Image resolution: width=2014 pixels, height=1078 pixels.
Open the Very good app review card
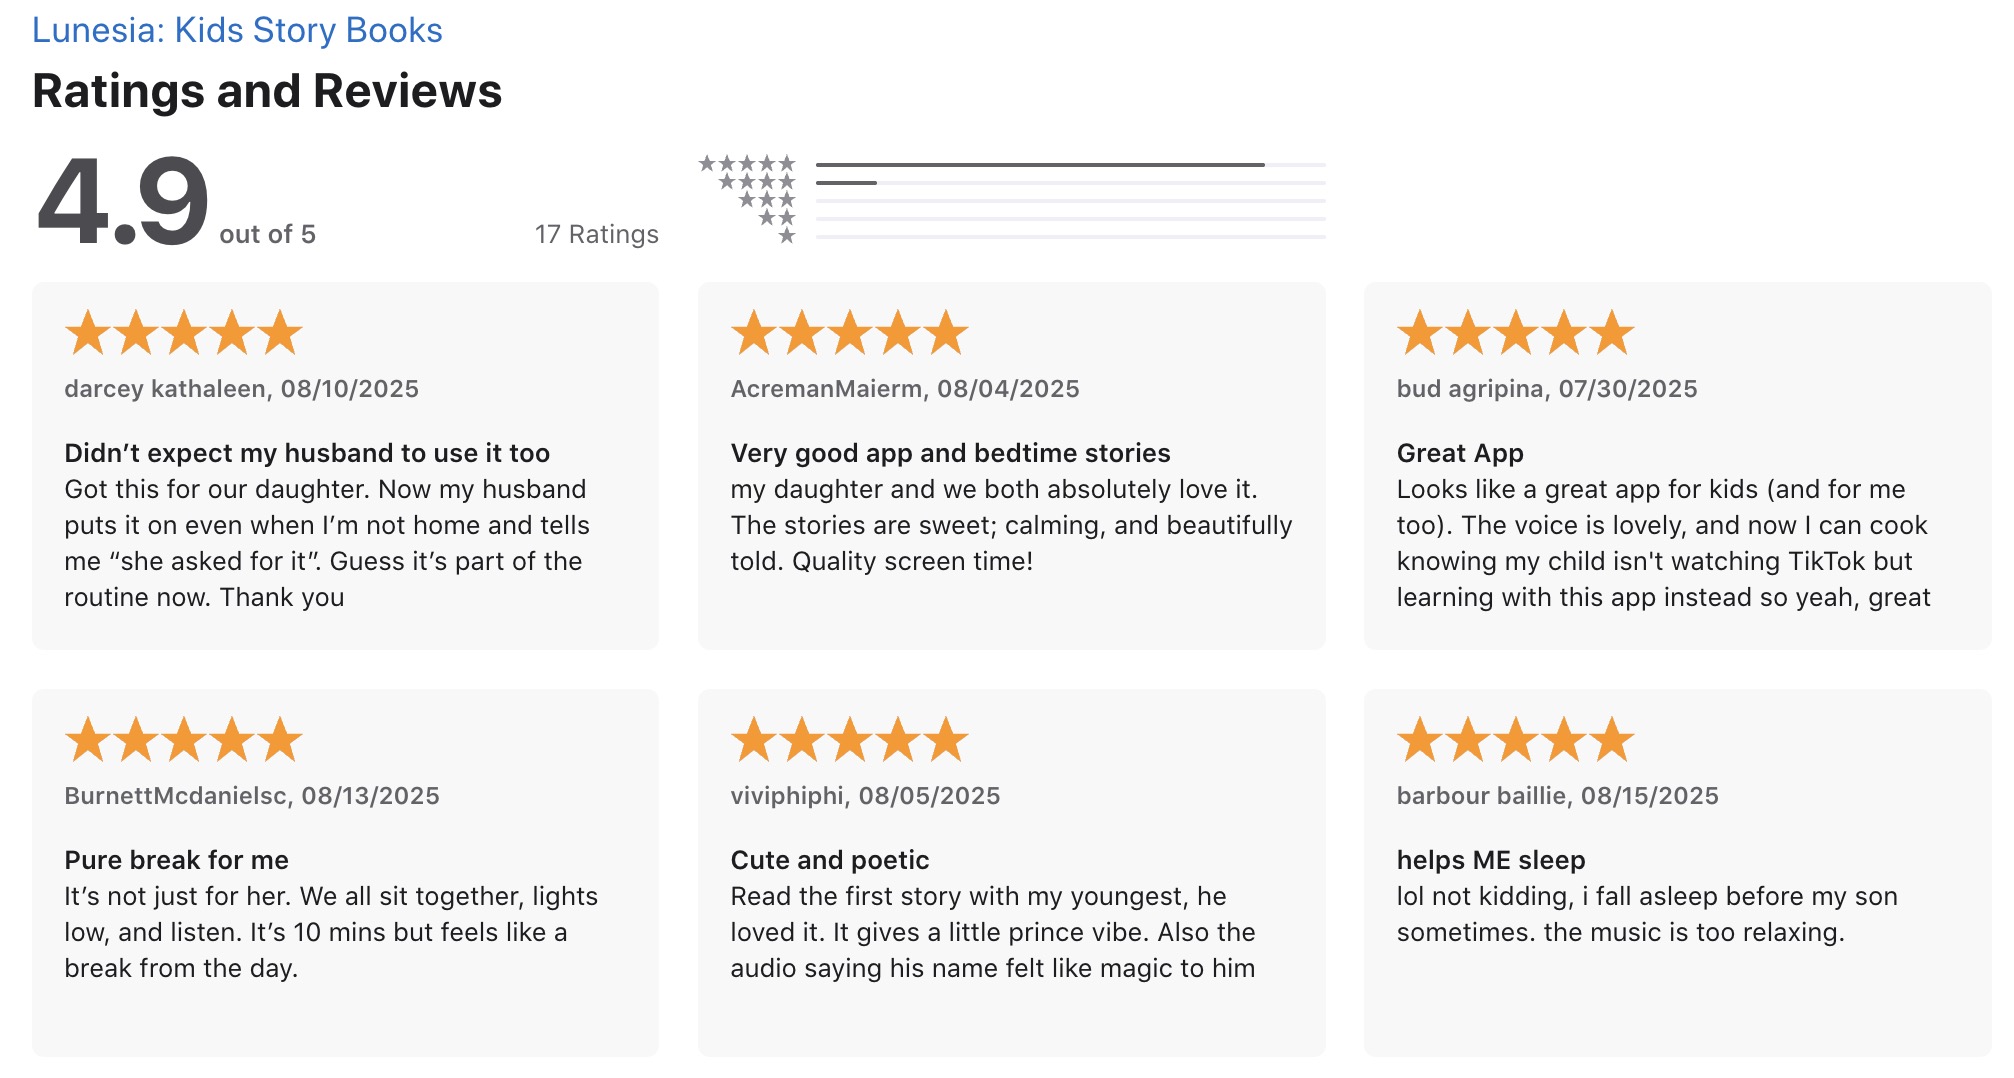1011,466
